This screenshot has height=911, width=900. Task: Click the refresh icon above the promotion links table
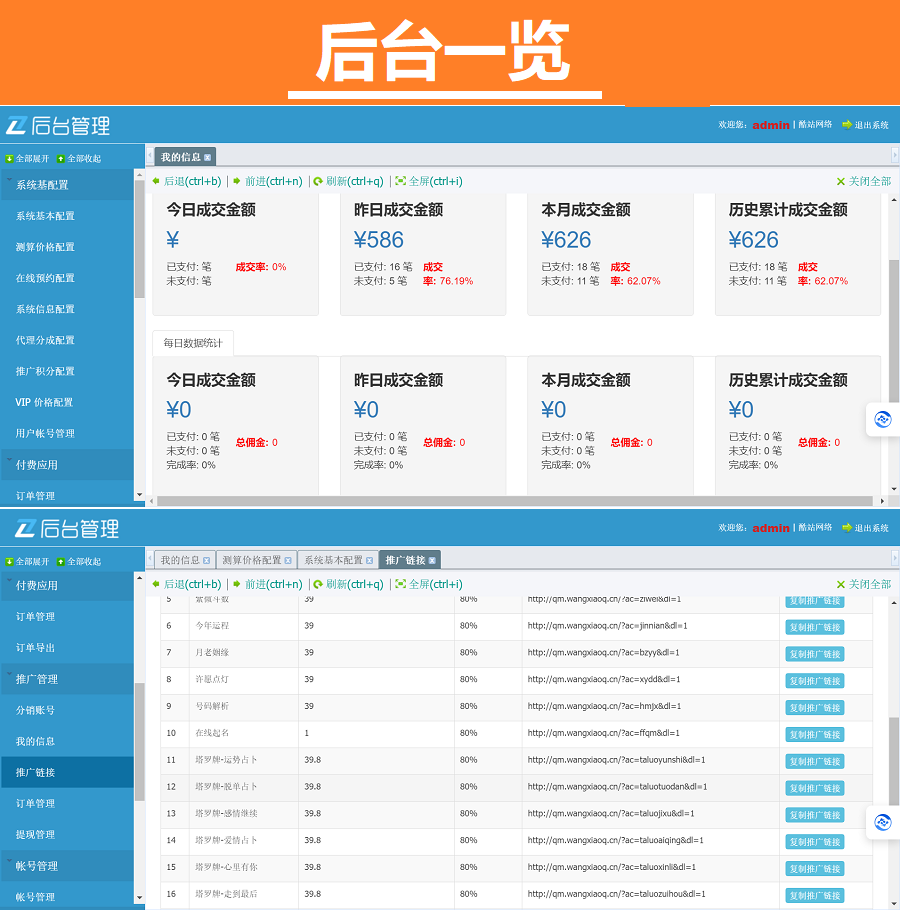[x=318, y=585]
